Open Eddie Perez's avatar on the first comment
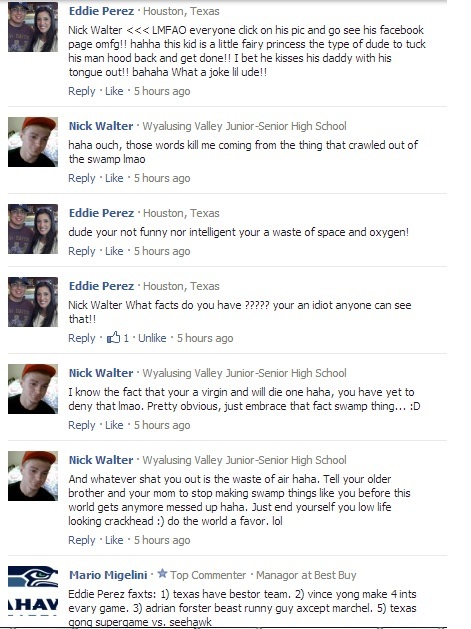 [33, 27]
